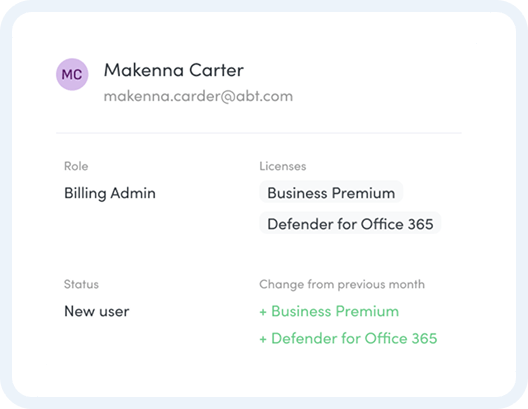Open the makenna.carder@abt.com email address
Image resolution: width=528 pixels, height=409 pixels.
198,96
